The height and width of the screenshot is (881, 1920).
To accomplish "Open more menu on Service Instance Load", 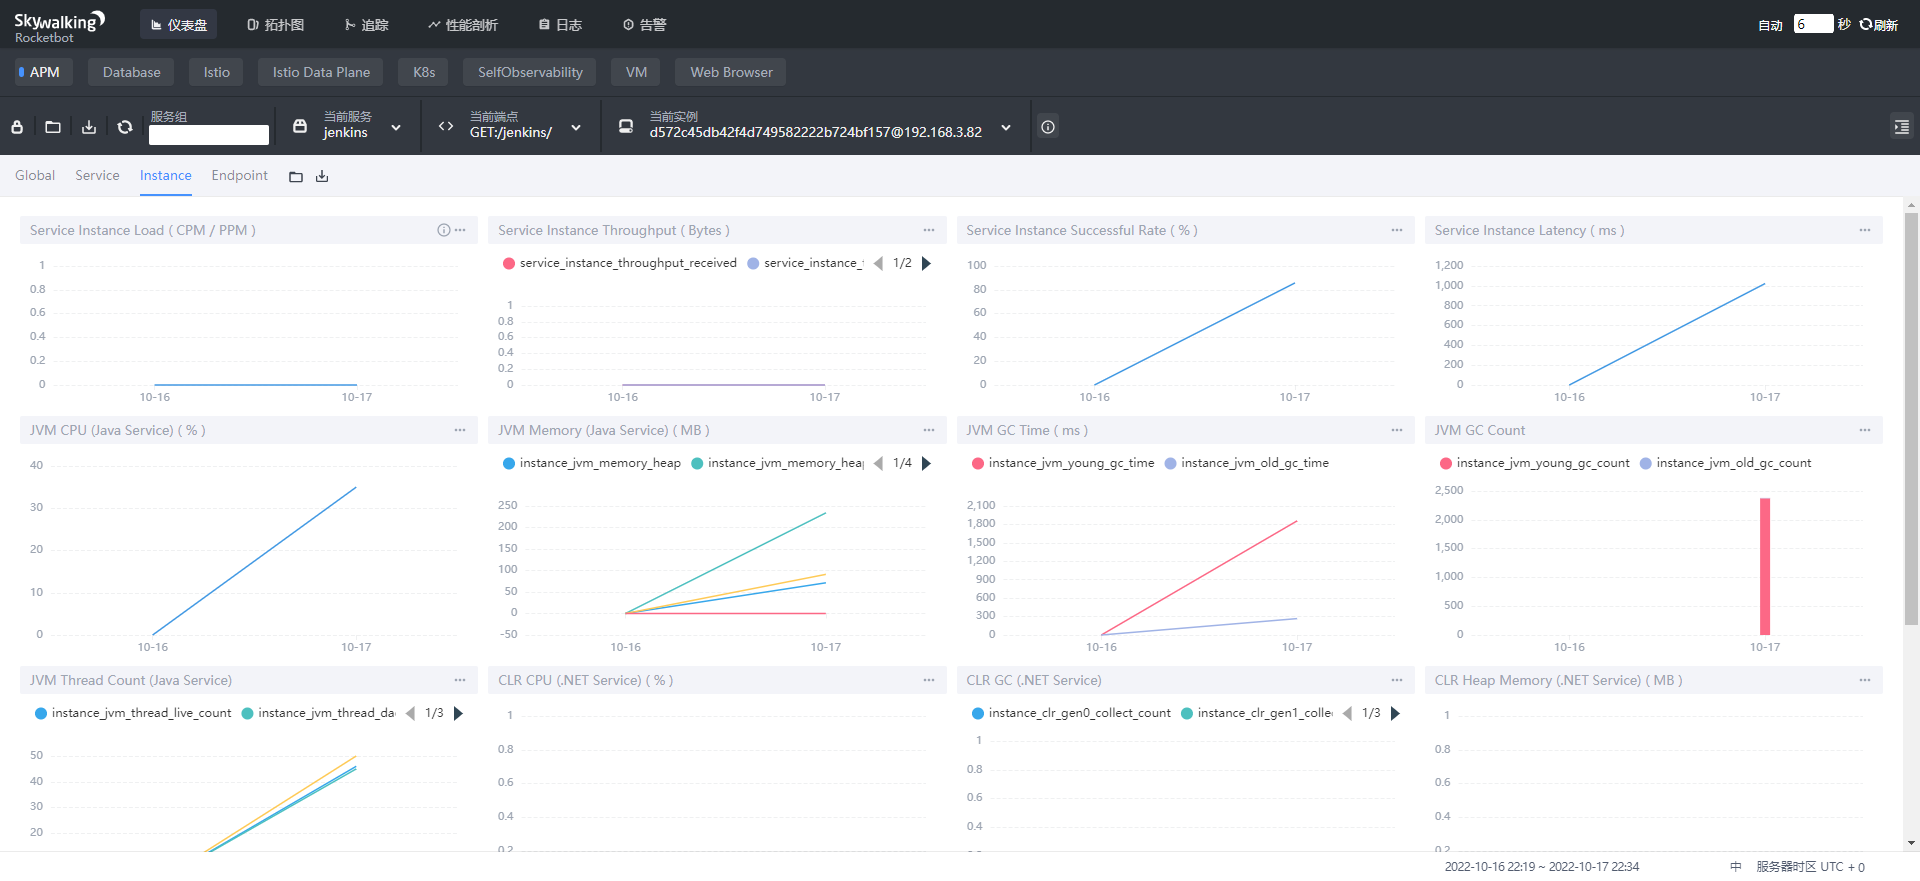I will click(x=460, y=230).
